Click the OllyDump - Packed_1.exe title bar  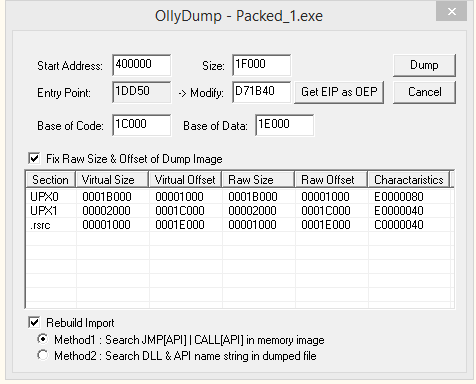click(239, 16)
